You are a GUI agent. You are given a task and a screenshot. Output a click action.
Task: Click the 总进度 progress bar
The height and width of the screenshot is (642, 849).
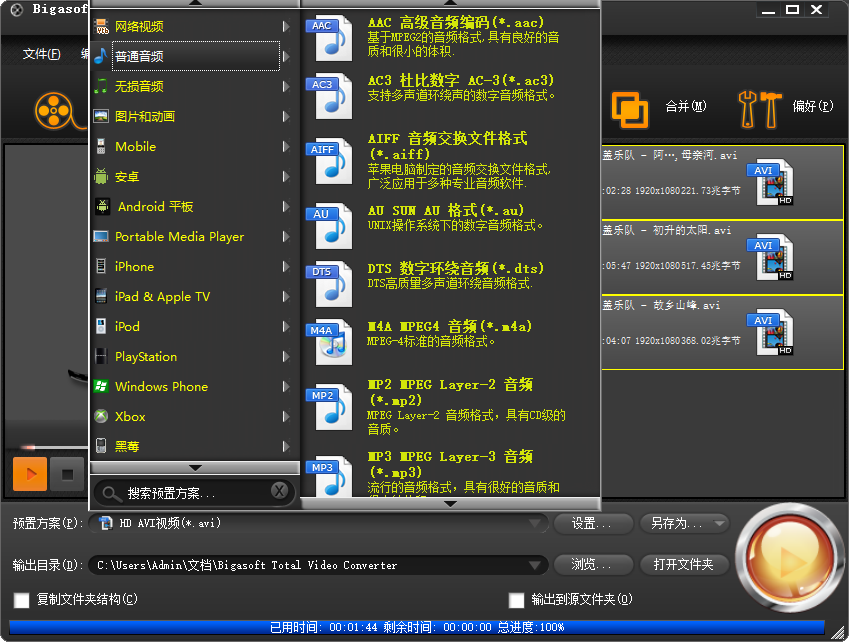pos(420,628)
